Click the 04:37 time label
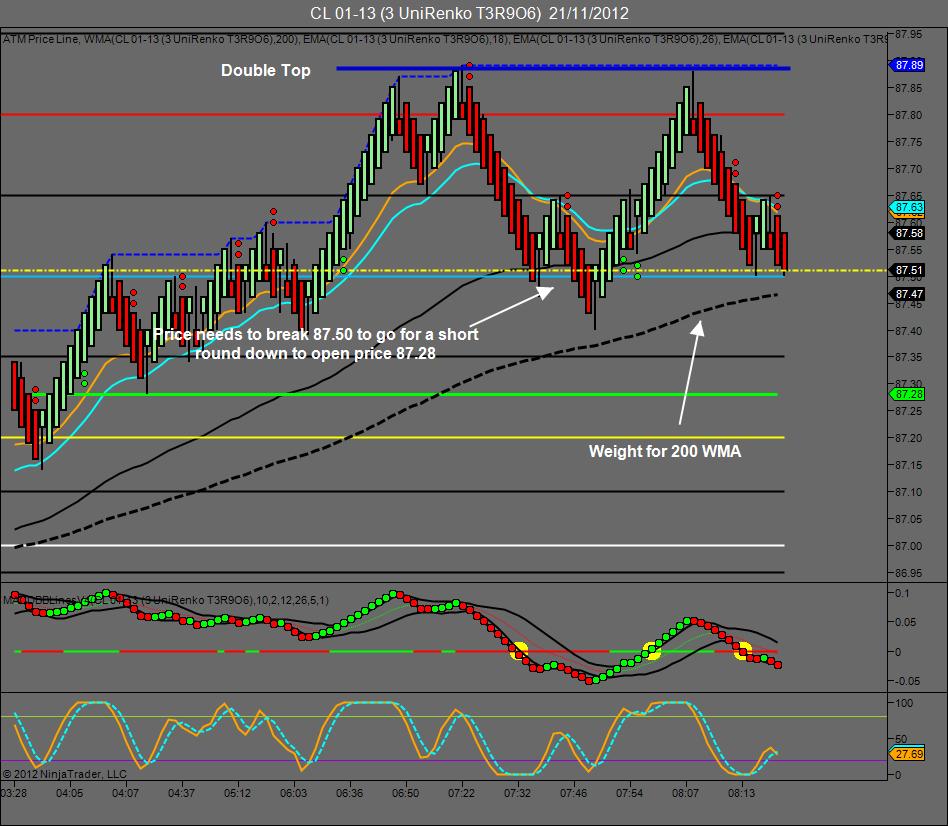Screen dimensions: 948x826 tap(181, 793)
